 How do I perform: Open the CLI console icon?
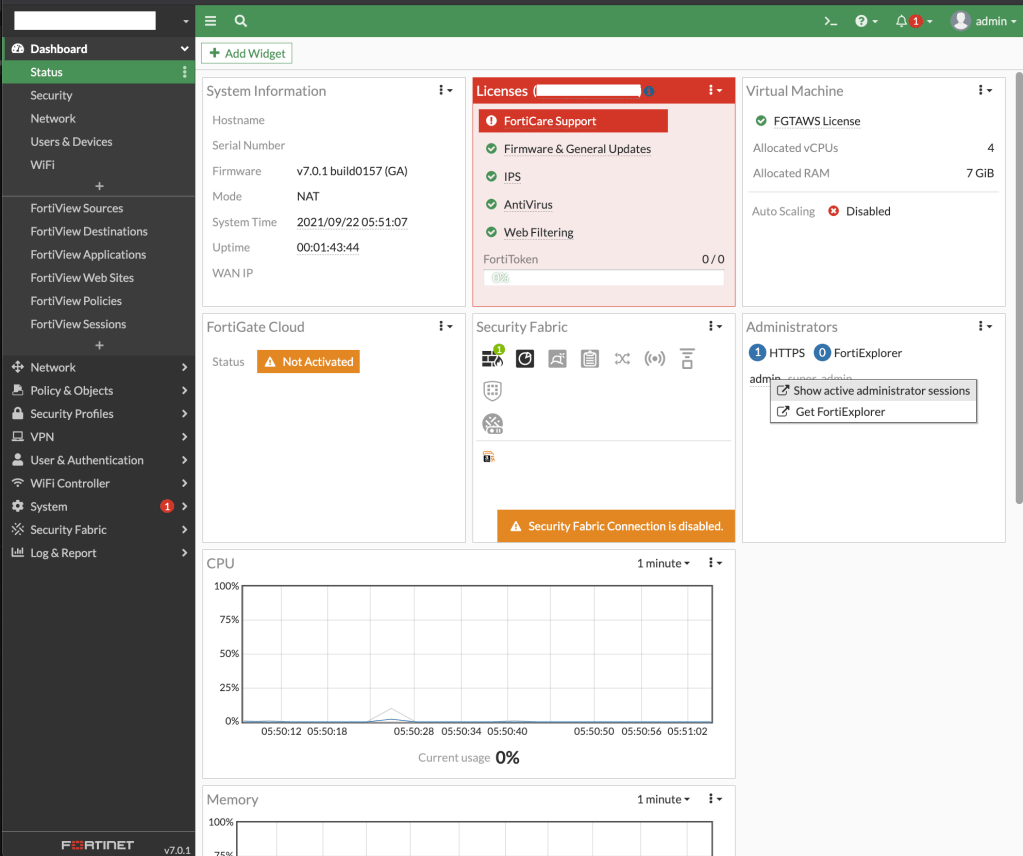pyautogui.click(x=830, y=21)
